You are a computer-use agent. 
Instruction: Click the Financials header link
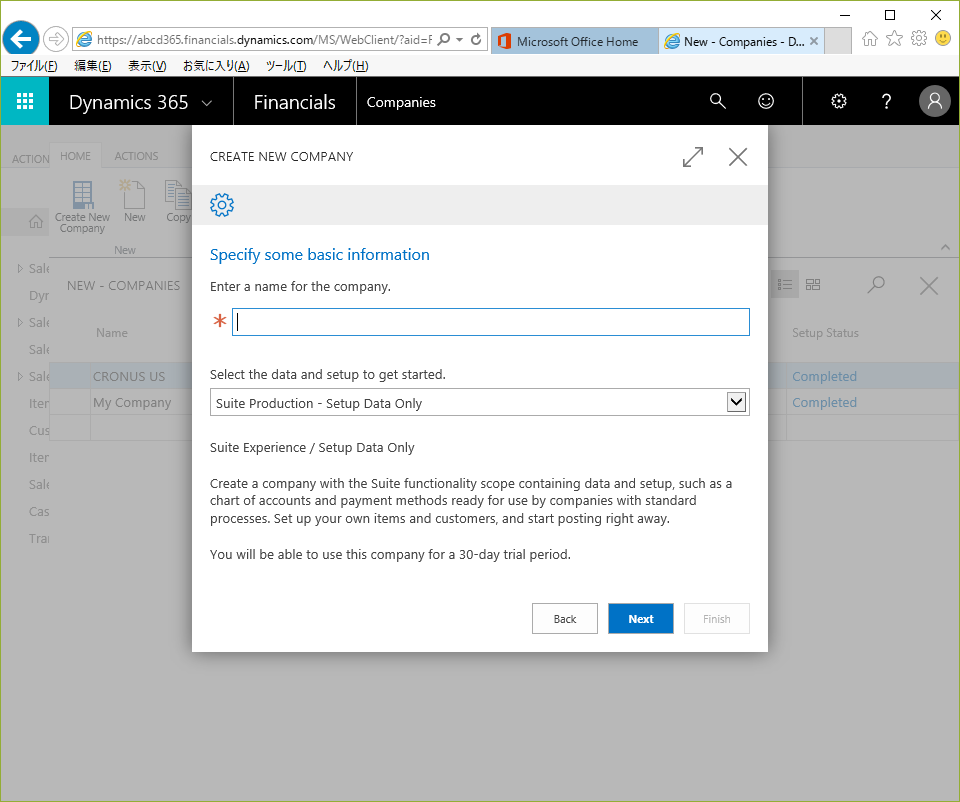coord(294,102)
